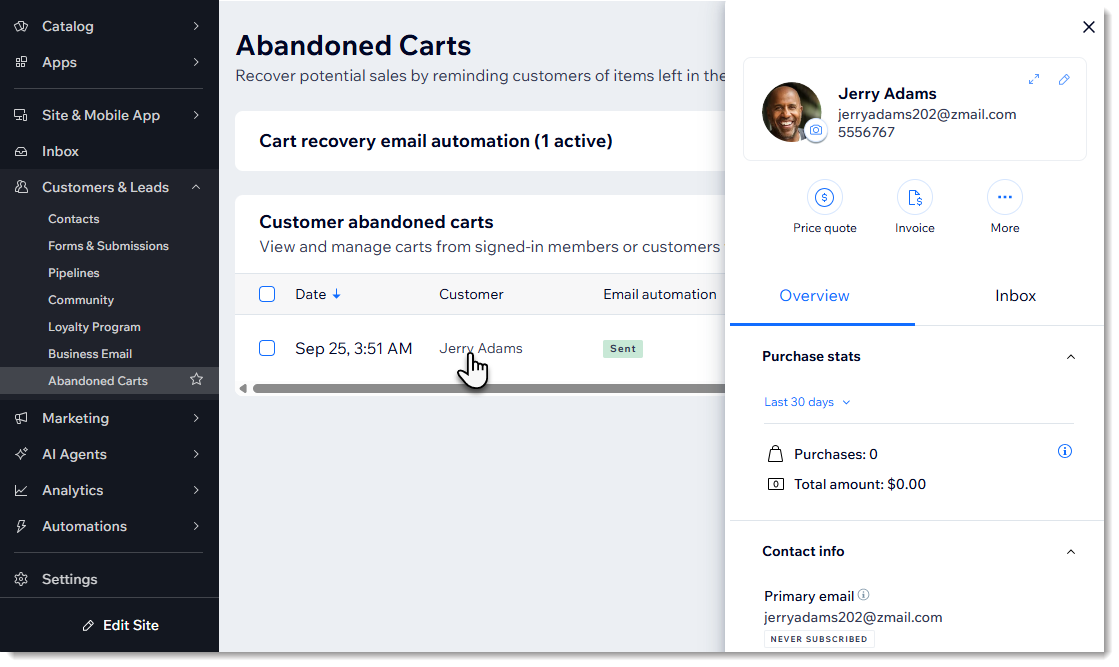The height and width of the screenshot is (667, 1119).
Task: Open the Last 30 days dropdown
Action: 807,402
